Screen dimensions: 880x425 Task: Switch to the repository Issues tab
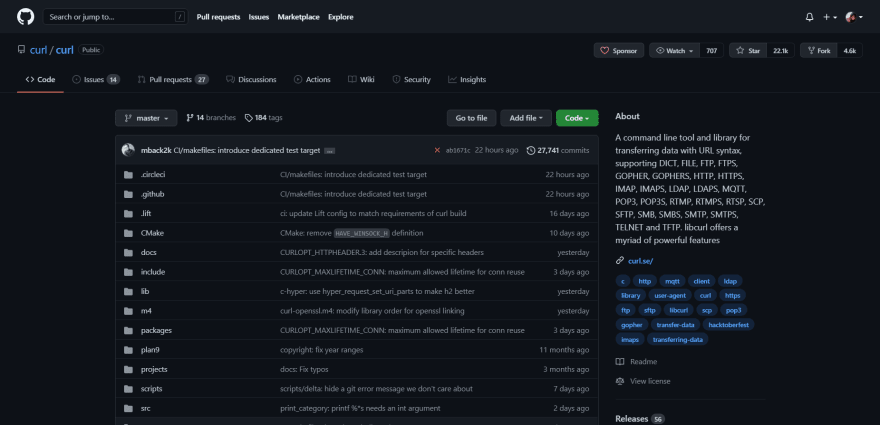96,80
